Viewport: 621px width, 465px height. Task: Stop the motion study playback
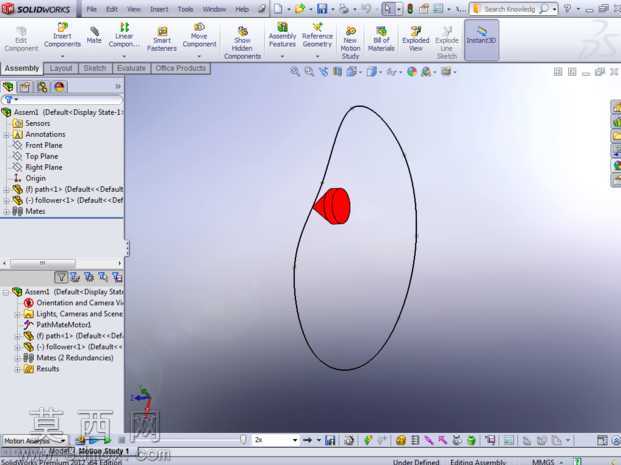tap(122, 440)
